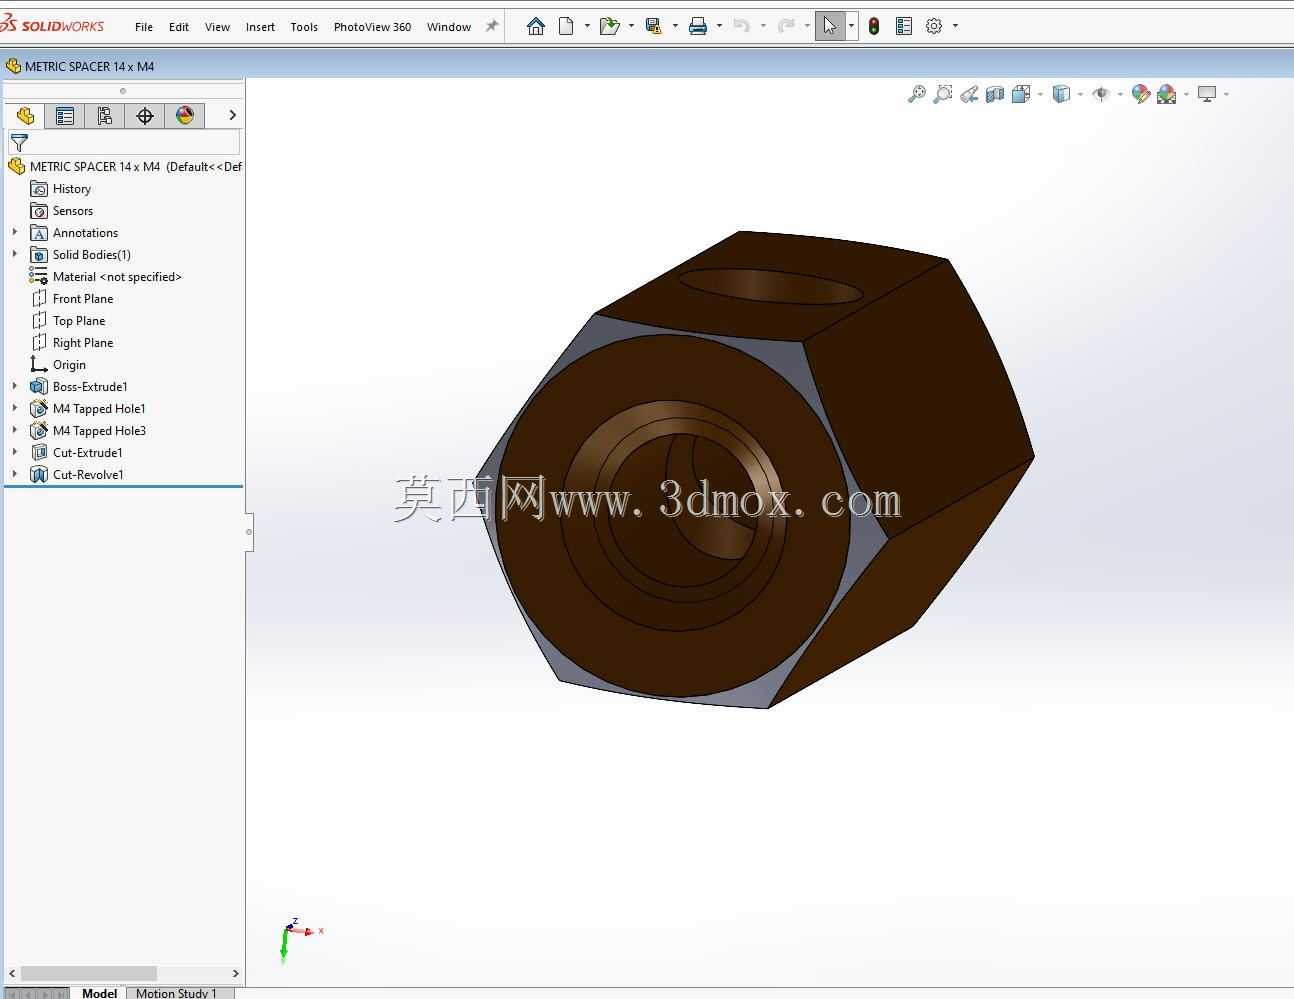
Task: Show more manager tabs with the chevron
Action: (233, 116)
